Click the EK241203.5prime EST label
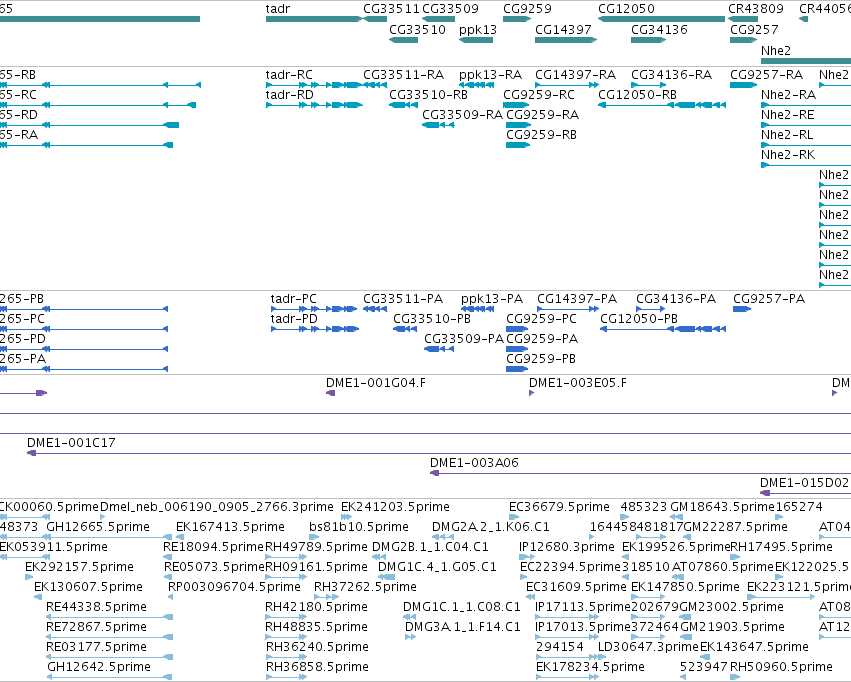Image resolution: width=851 pixels, height=682 pixels. [x=395, y=507]
